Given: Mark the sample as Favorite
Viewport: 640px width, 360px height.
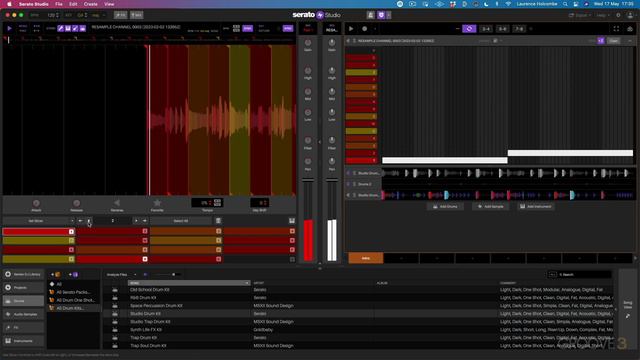Looking at the screenshot, I should pyautogui.click(x=157, y=203).
